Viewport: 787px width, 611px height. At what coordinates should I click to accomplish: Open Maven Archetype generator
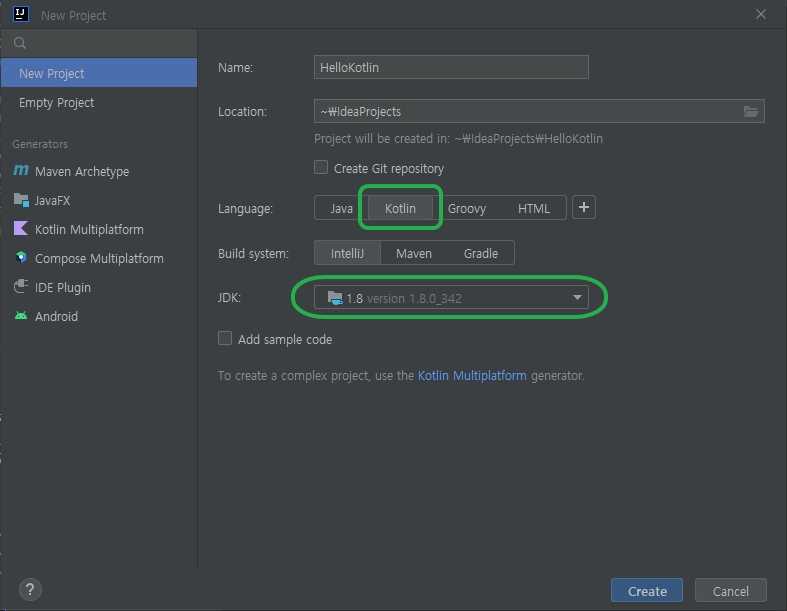click(99, 171)
